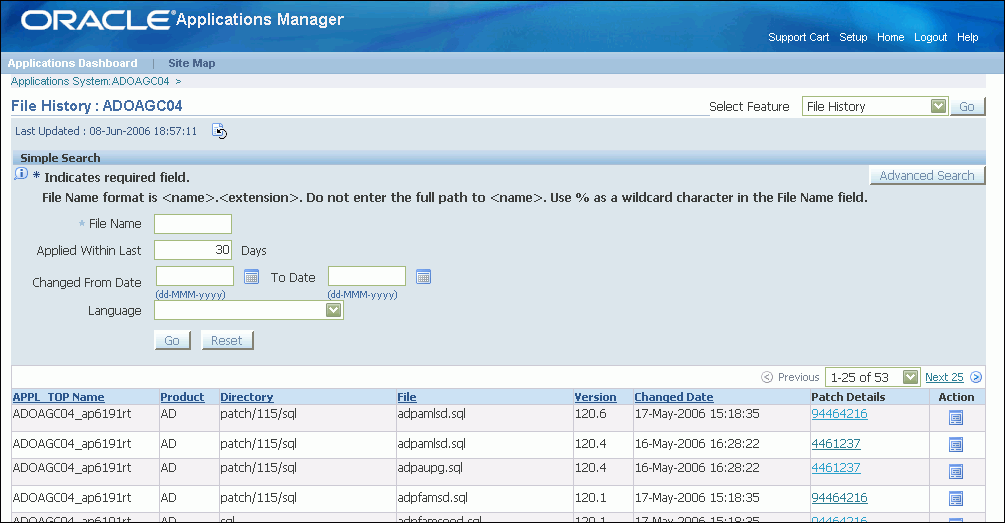Click the Next 25 link
This screenshot has width=1005, height=523.
coord(944,377)
